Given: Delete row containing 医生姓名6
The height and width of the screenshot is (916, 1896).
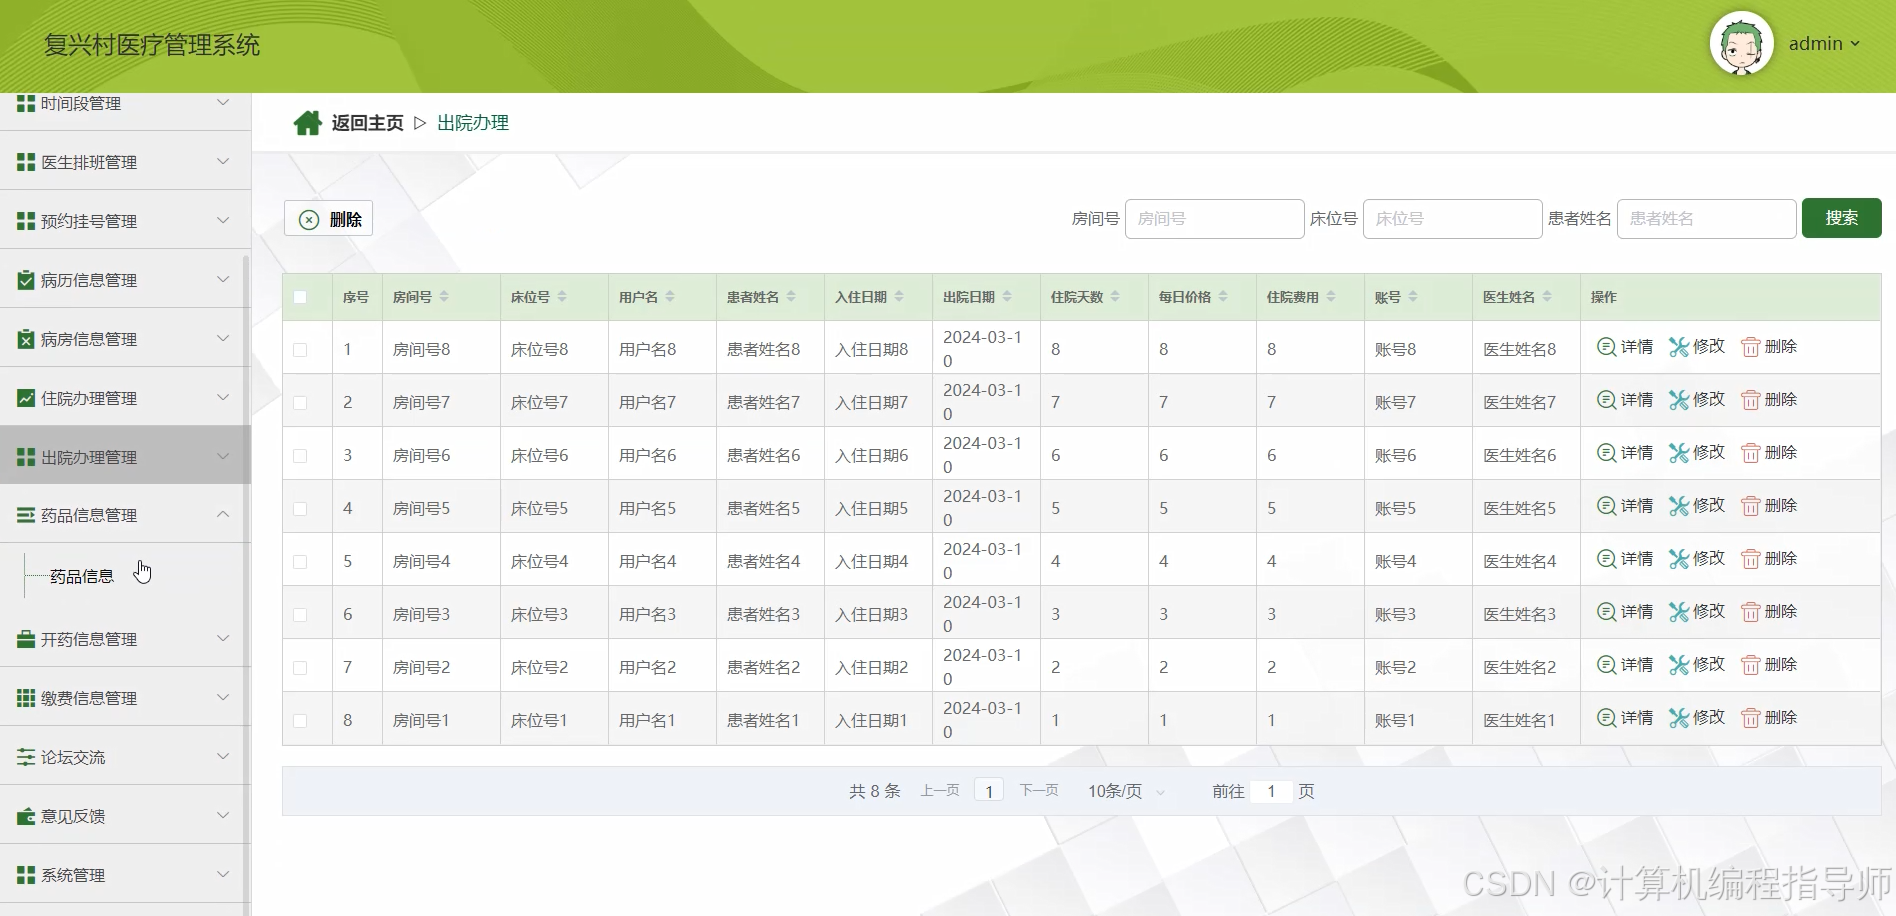Looking at the screenshot, I should click(x=1769, y=453).
